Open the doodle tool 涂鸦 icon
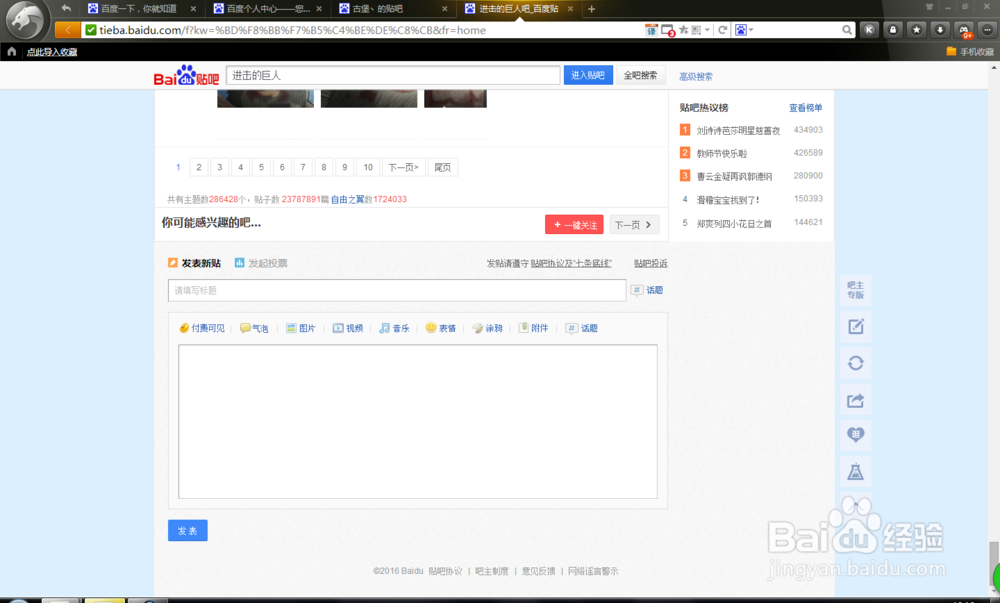This screenshot has height=603, width=1000. click(487, 327)
